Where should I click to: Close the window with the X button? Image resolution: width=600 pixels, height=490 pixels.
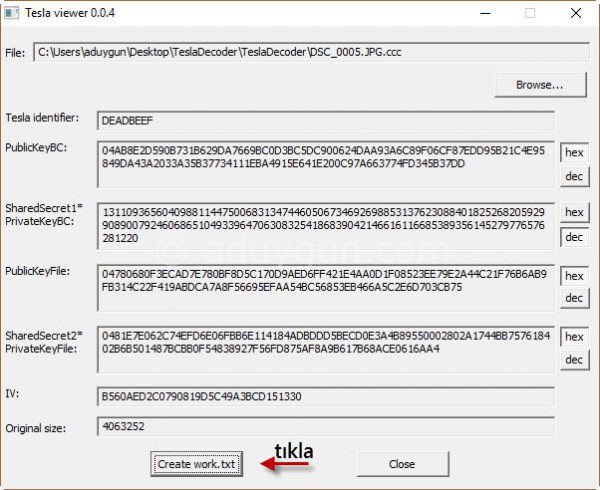[x=576, y=13]
